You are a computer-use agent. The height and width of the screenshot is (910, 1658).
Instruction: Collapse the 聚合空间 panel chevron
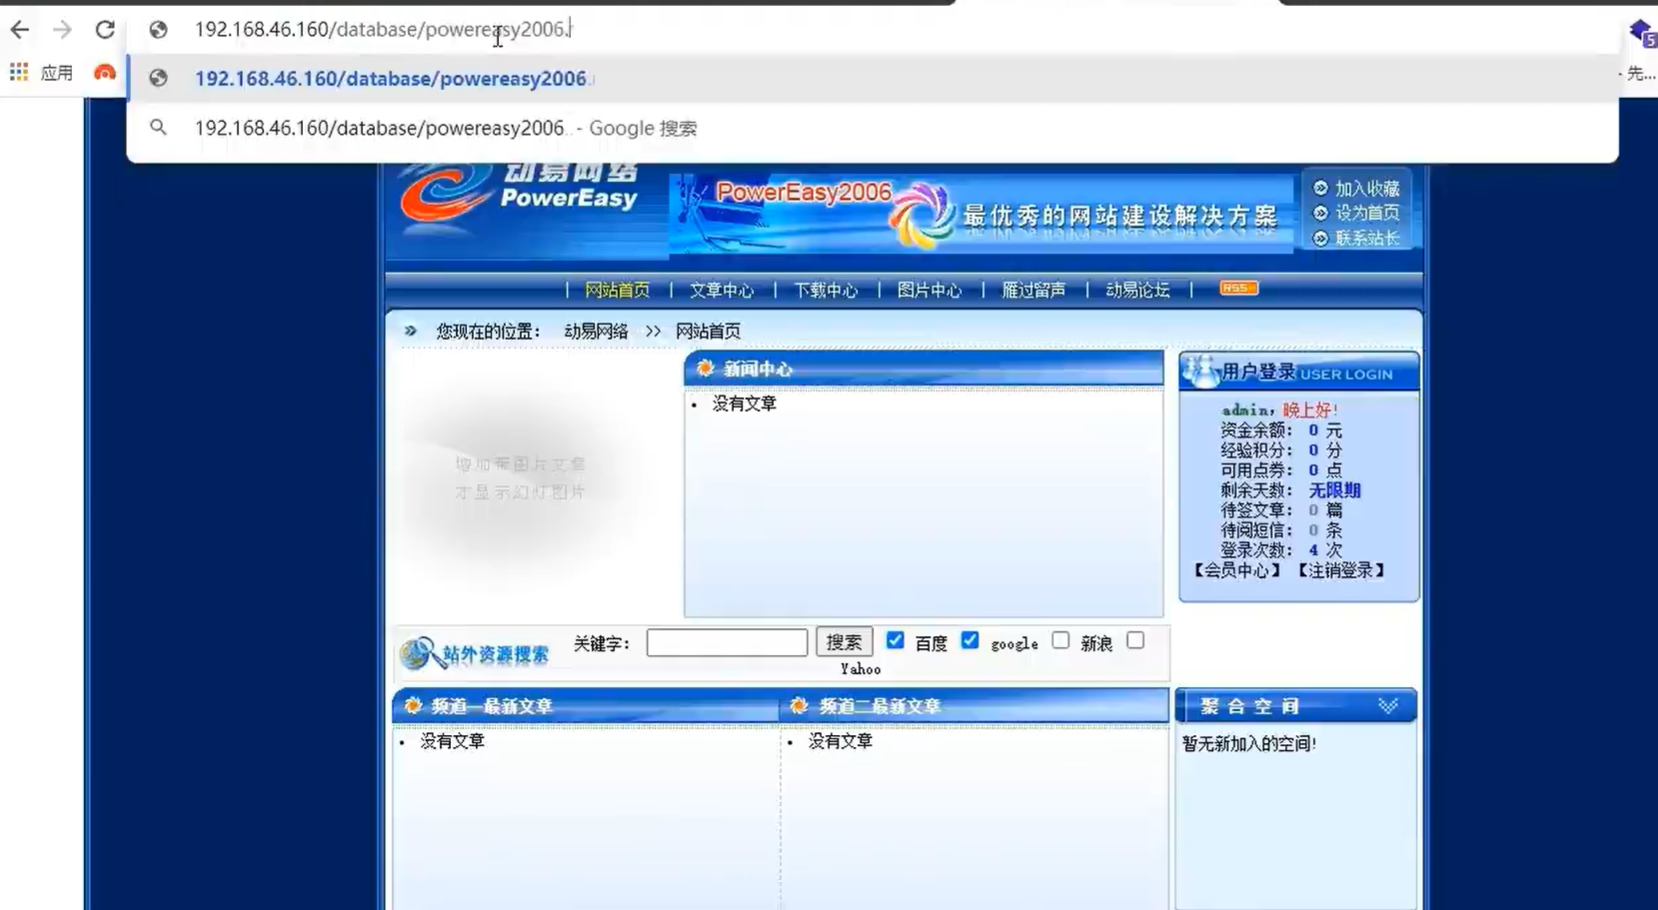1388,706
